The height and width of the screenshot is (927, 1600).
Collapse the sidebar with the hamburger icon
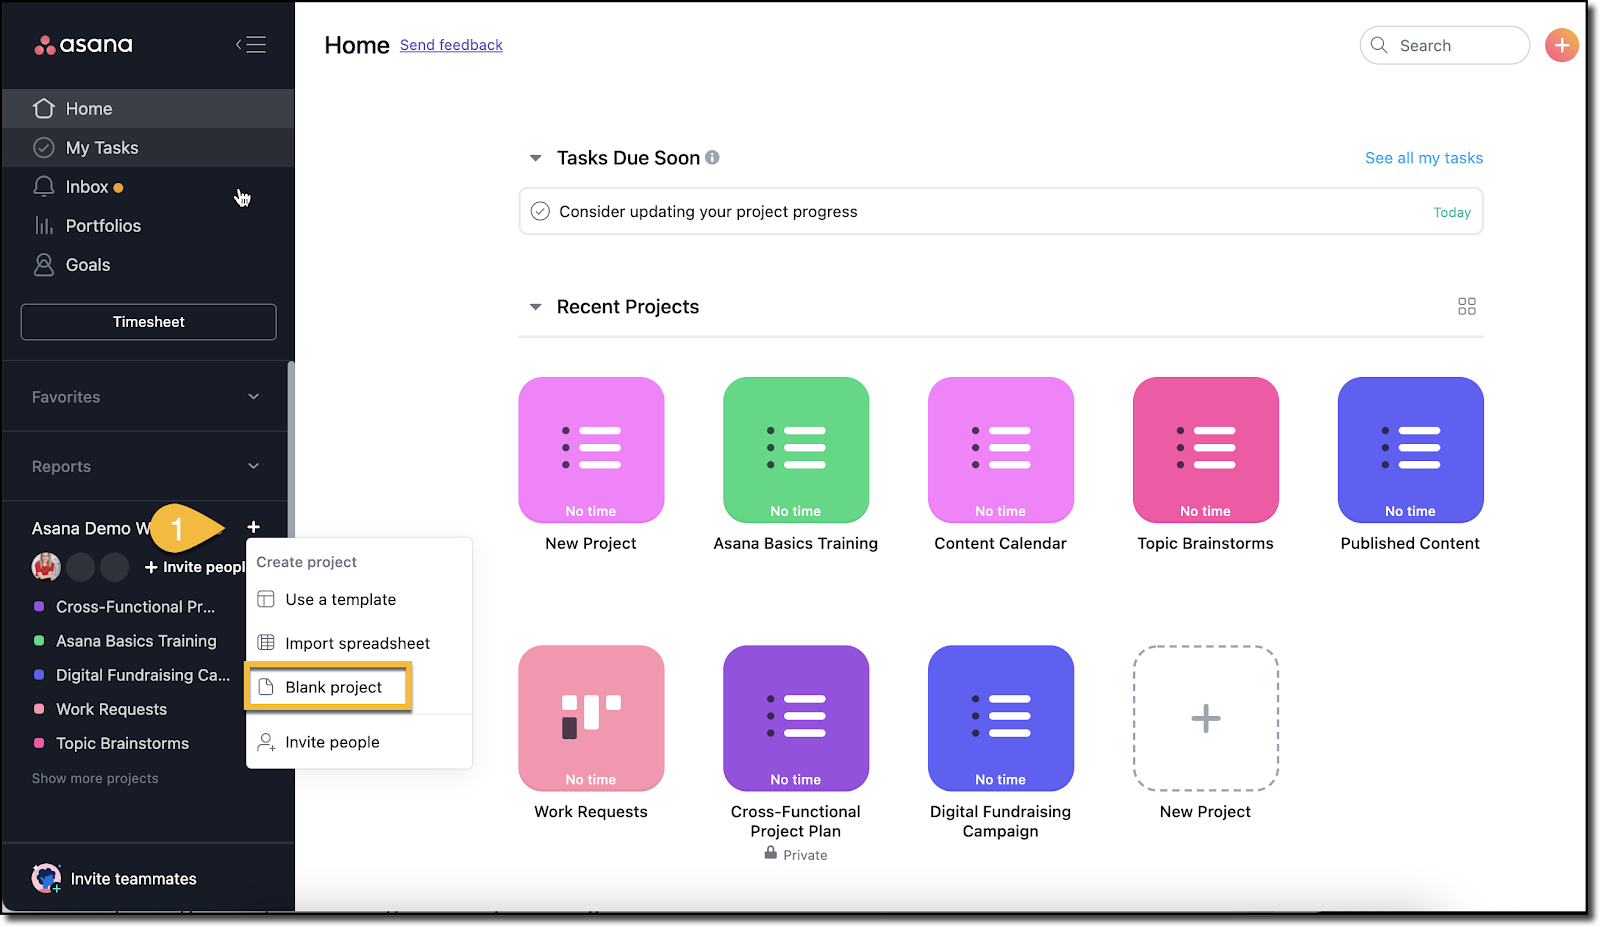point(251,45)
